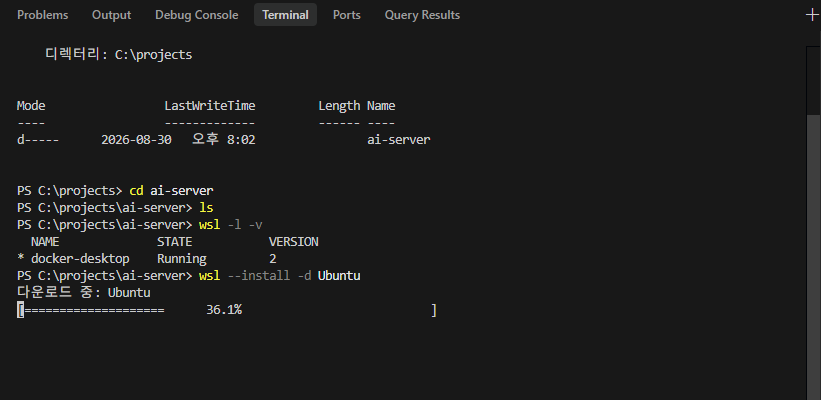Image resolution: width=821 pixels, height=400 pixels.
Task: Select the Debug Console tab
Action: [196, 15]
